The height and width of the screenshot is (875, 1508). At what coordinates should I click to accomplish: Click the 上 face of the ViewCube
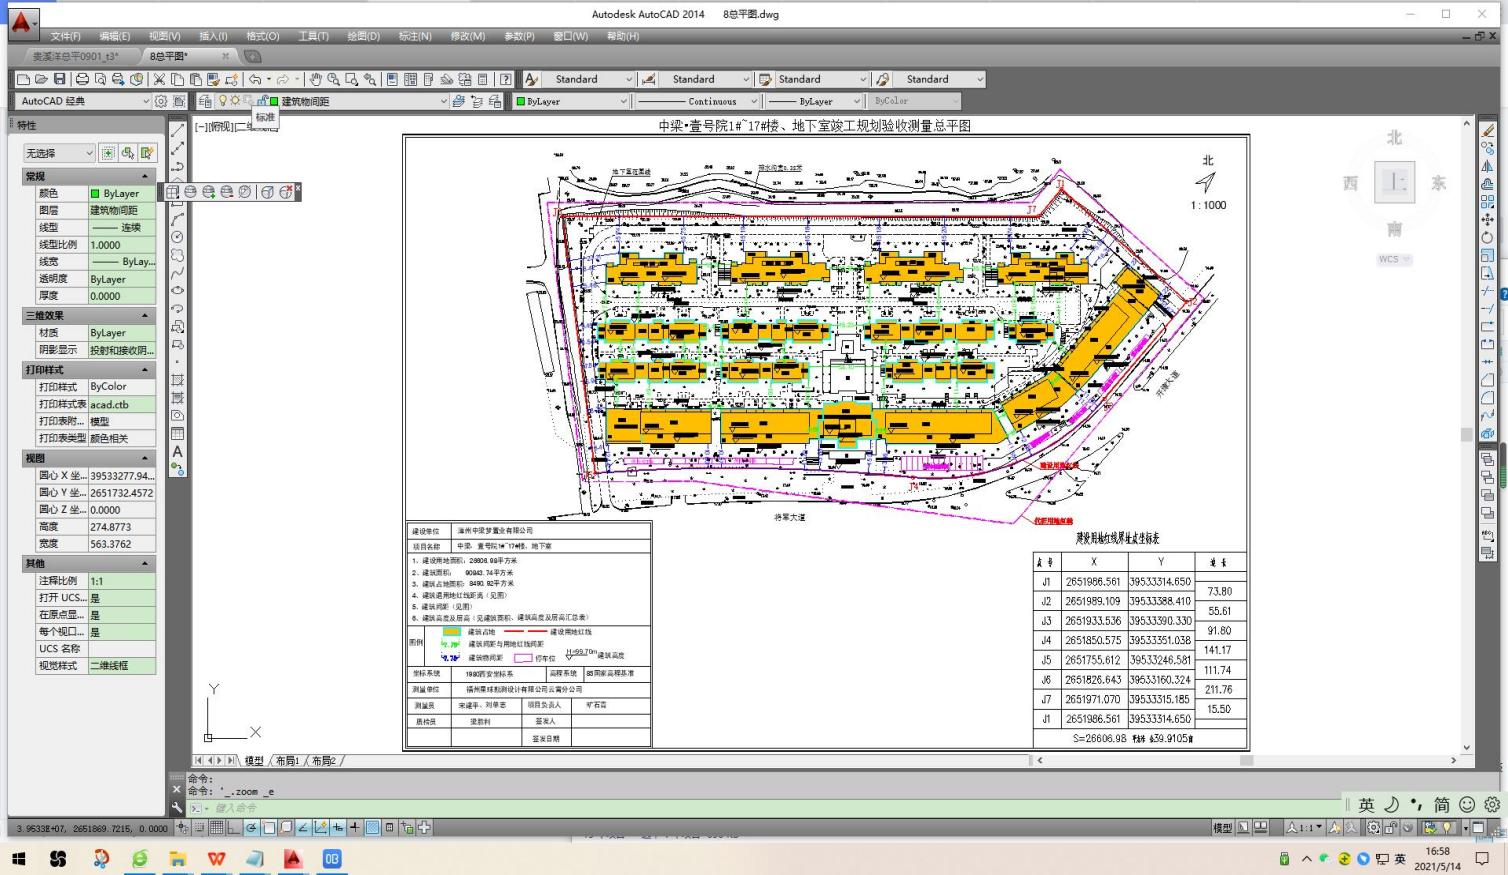tap(1394, 182)
